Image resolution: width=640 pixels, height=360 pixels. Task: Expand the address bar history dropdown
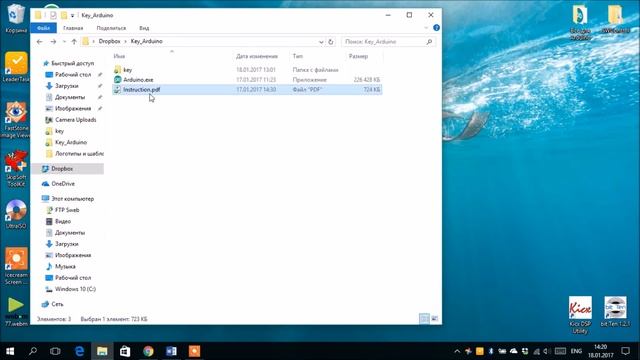pos(321,42)
